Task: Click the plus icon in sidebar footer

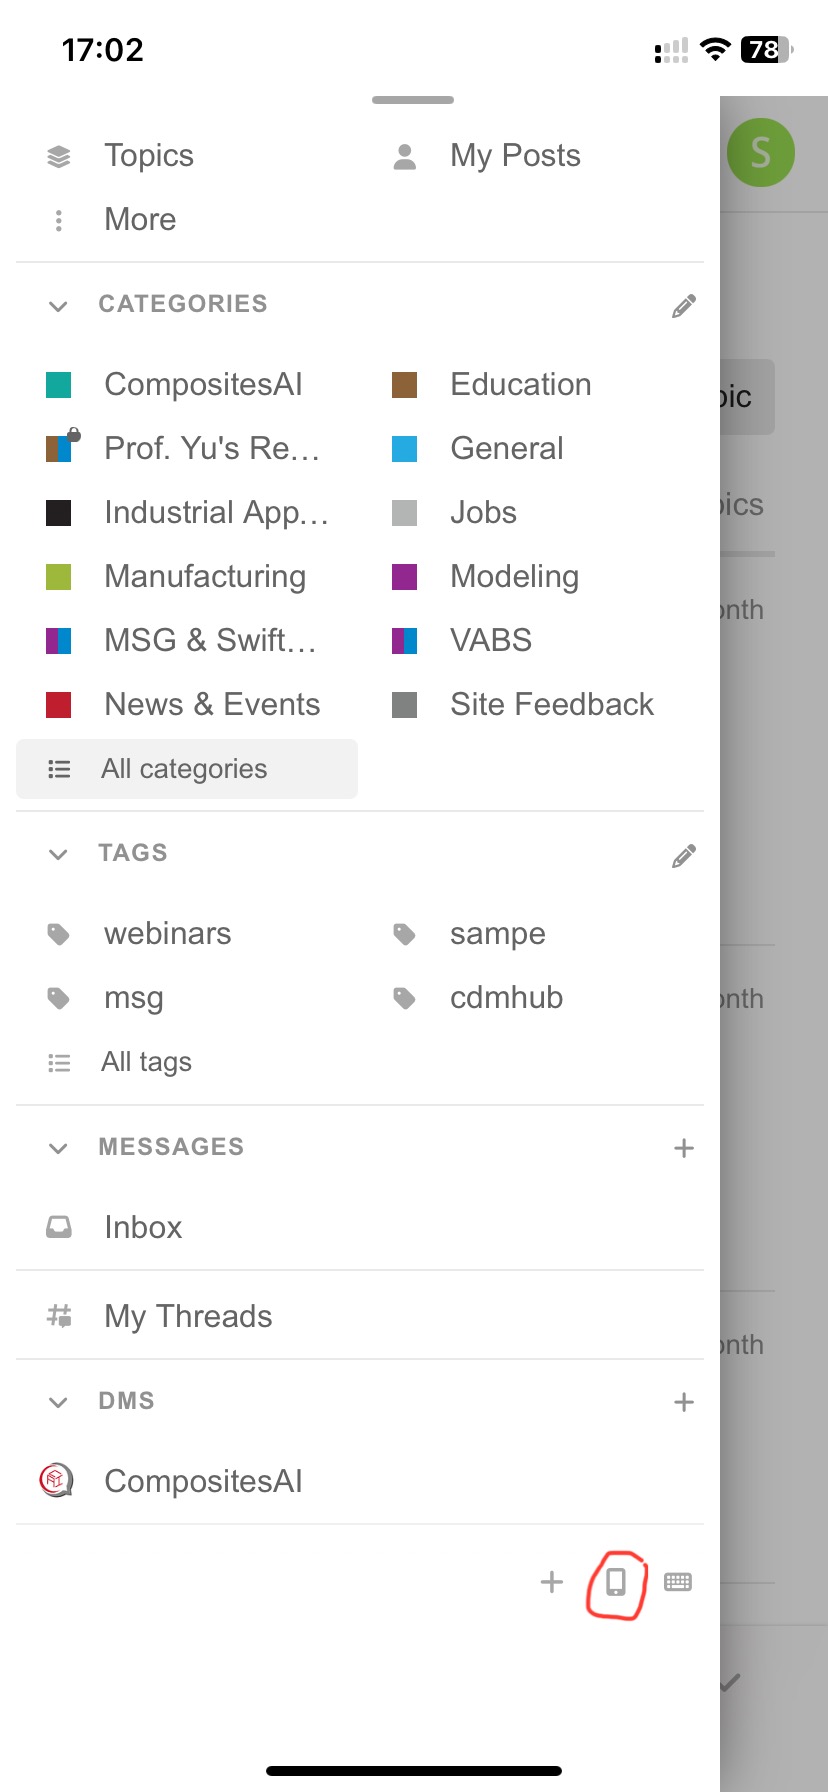Action: click(x=552, y=1582)
